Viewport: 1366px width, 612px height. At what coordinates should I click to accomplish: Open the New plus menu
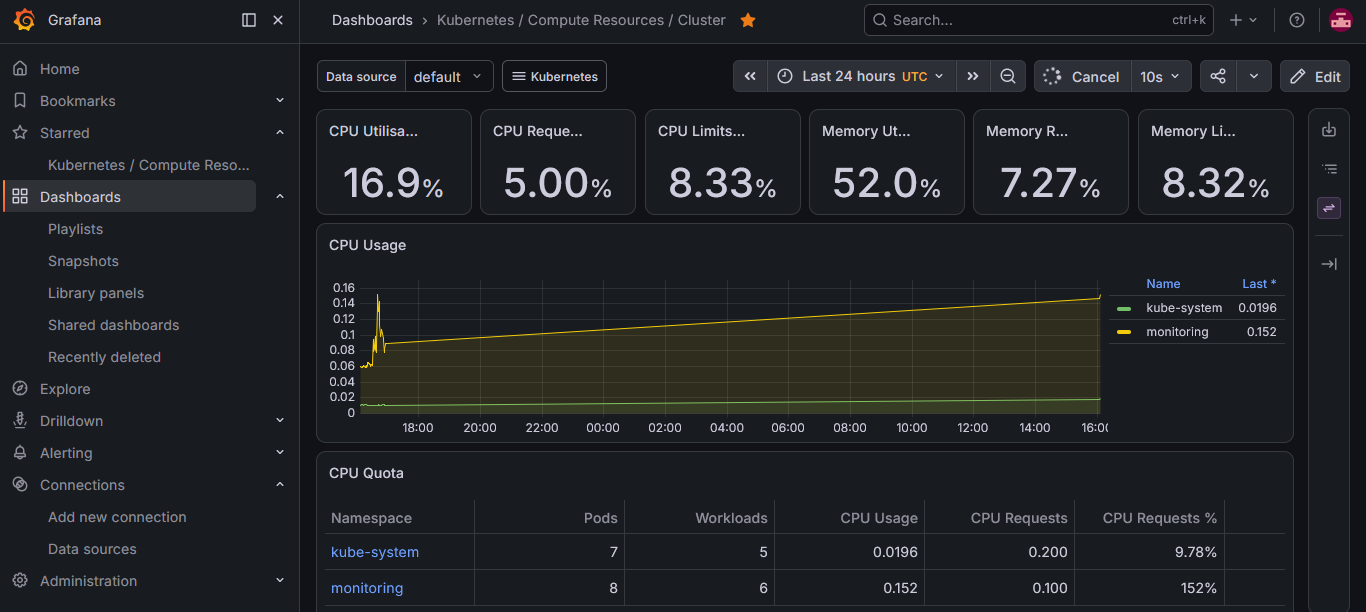(1243, 20)
